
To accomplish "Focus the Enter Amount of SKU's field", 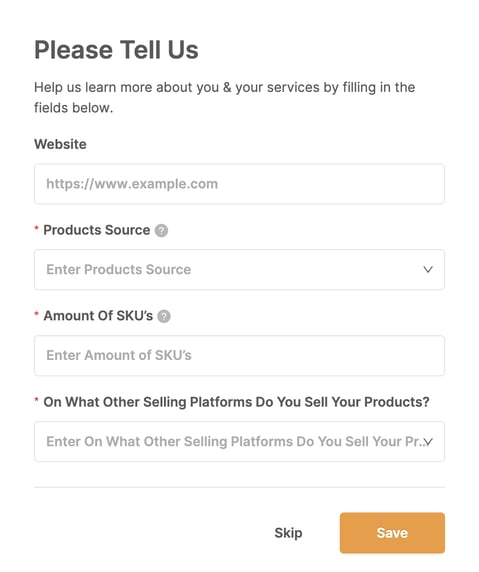I will pyautogui.click(x=239, y=356).
